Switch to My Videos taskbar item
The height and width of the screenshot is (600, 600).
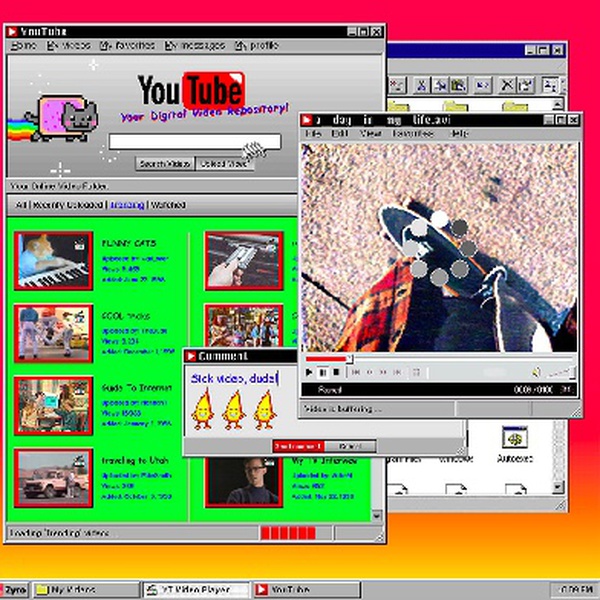point(86,590)
